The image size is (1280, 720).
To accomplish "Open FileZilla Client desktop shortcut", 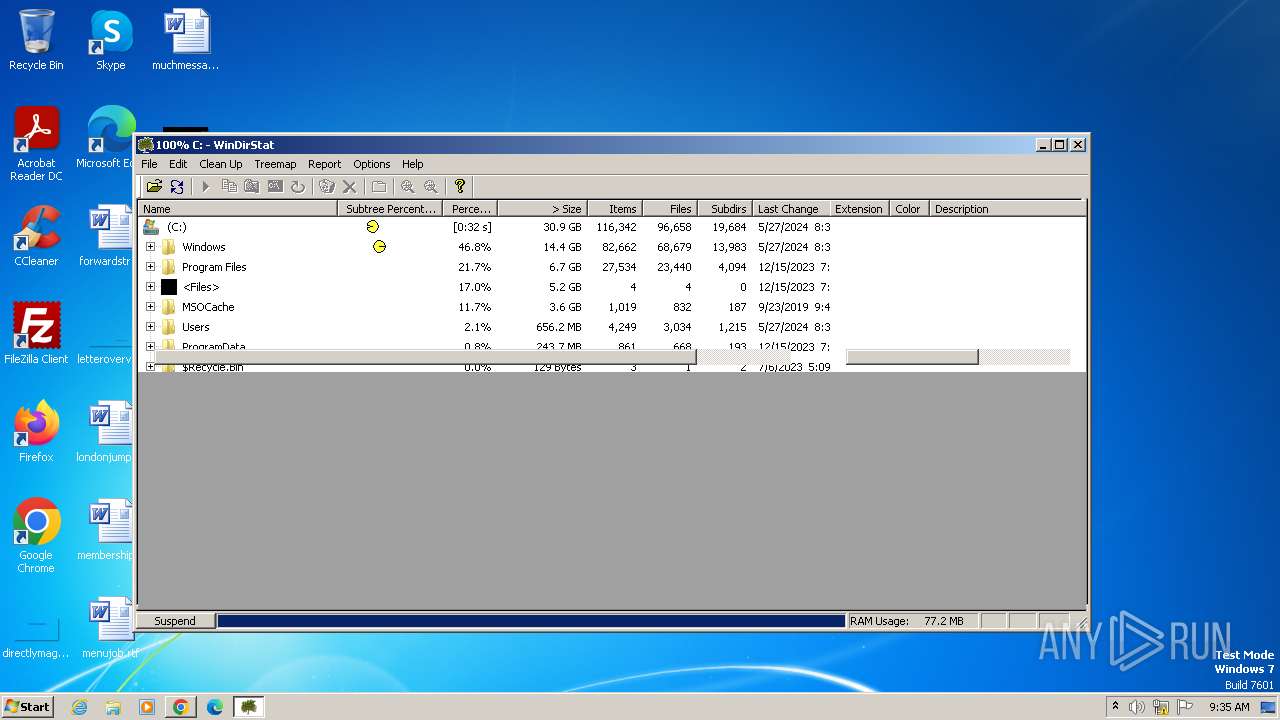I will [36, 334].
